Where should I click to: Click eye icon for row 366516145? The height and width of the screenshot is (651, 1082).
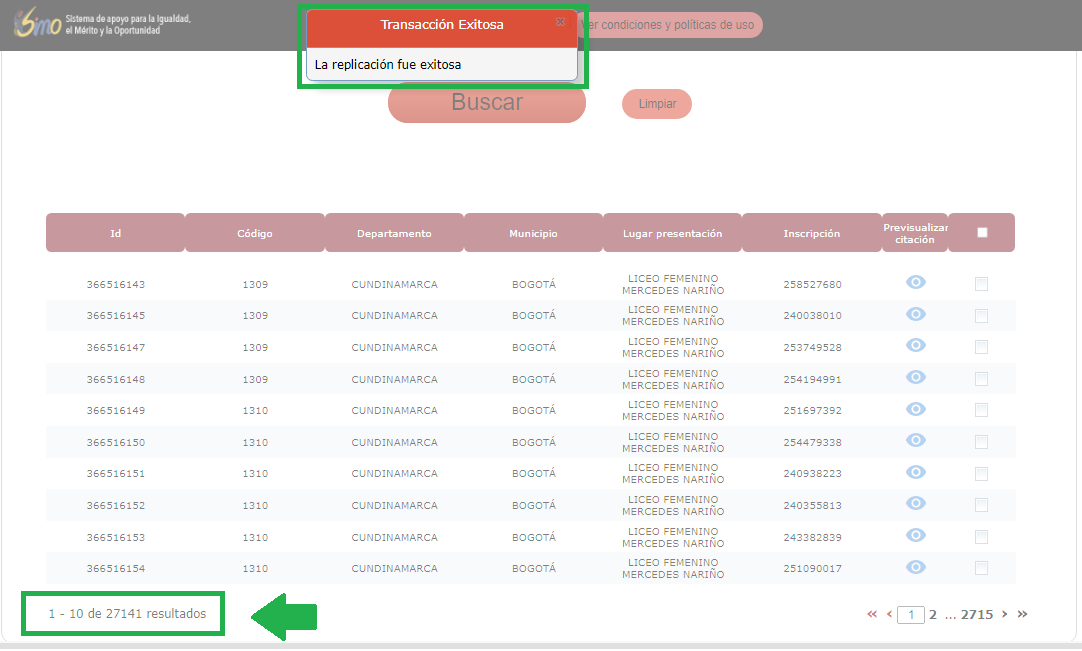[915, 314]
